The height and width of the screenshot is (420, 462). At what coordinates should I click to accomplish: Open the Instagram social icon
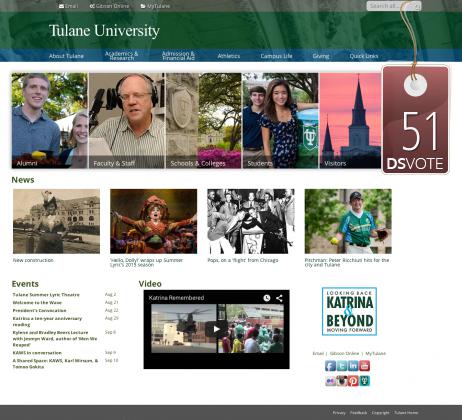(x=342, y=381)
